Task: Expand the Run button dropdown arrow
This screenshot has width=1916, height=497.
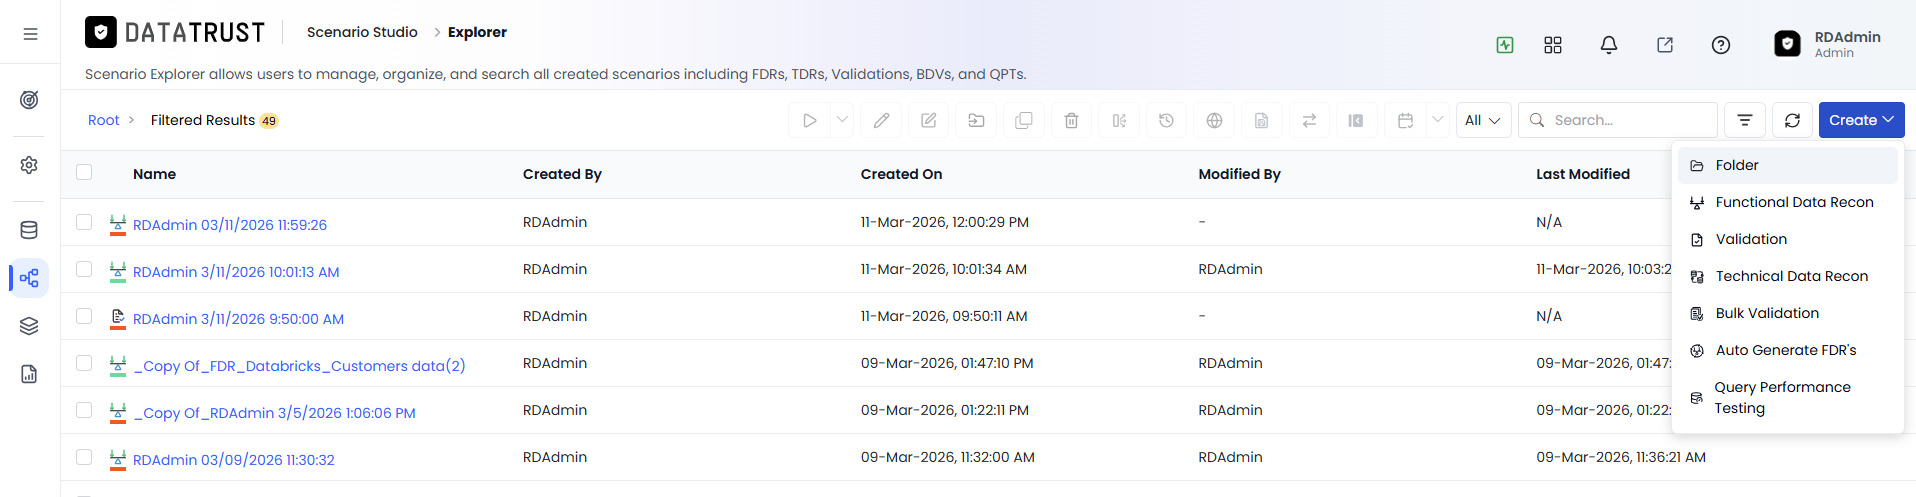Action: [842, 120]
